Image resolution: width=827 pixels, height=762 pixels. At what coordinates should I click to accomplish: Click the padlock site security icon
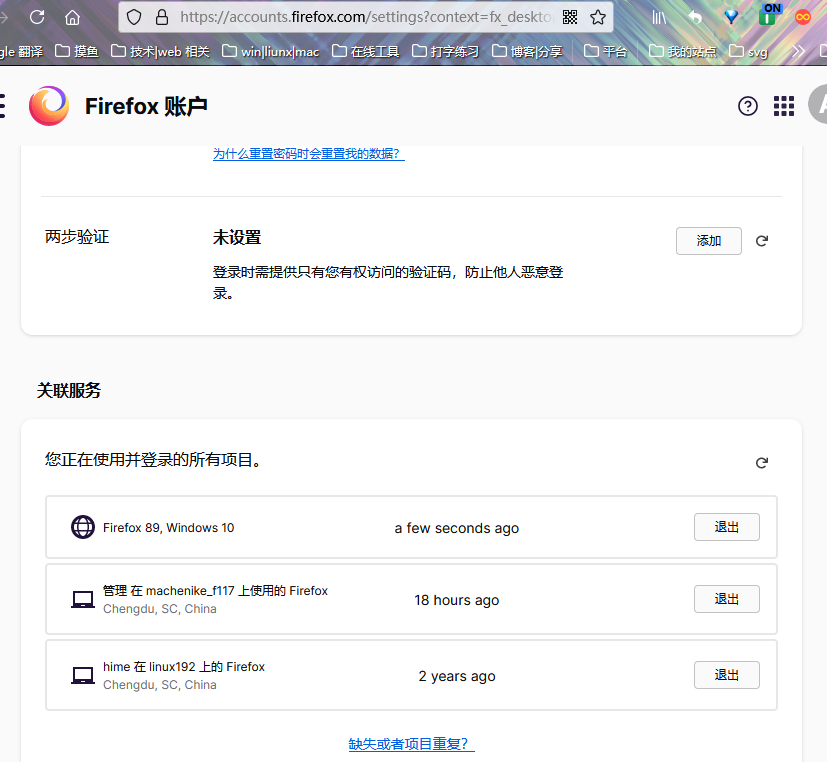(x=162, y=17)
